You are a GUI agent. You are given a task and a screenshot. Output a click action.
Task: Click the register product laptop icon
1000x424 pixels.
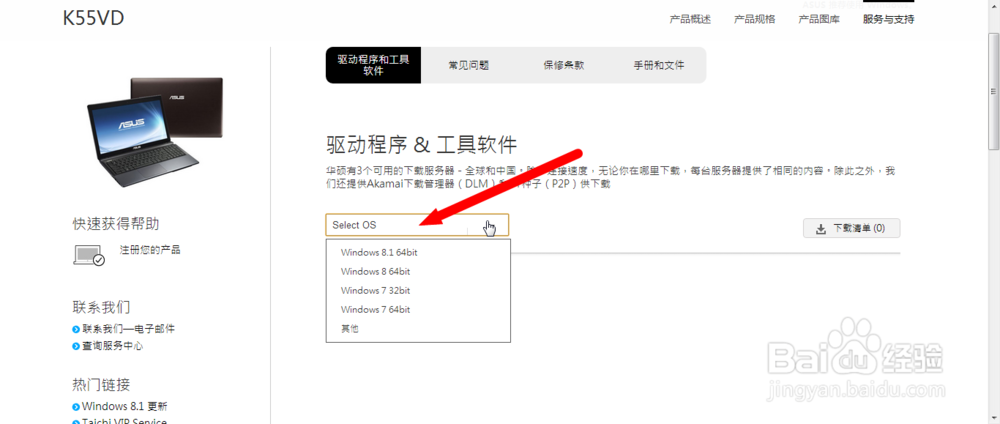(x=89, y=255)
